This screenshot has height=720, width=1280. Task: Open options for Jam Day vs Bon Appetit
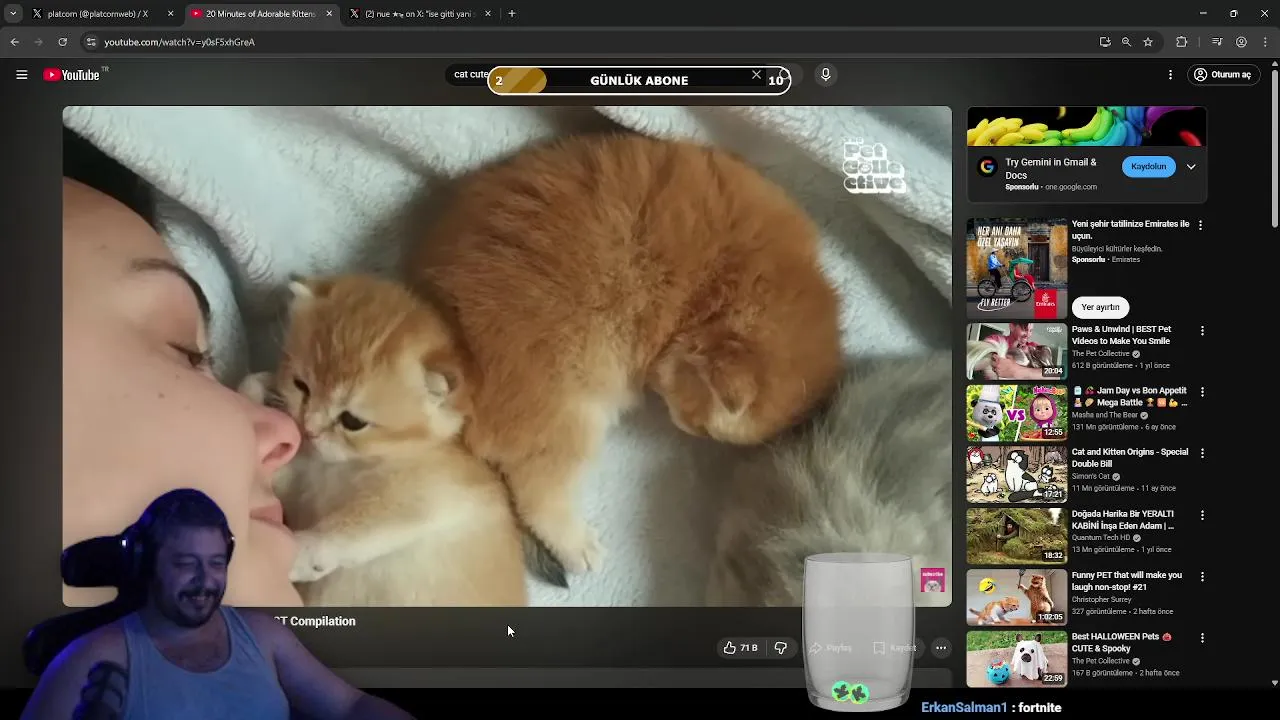(1202, 392)
